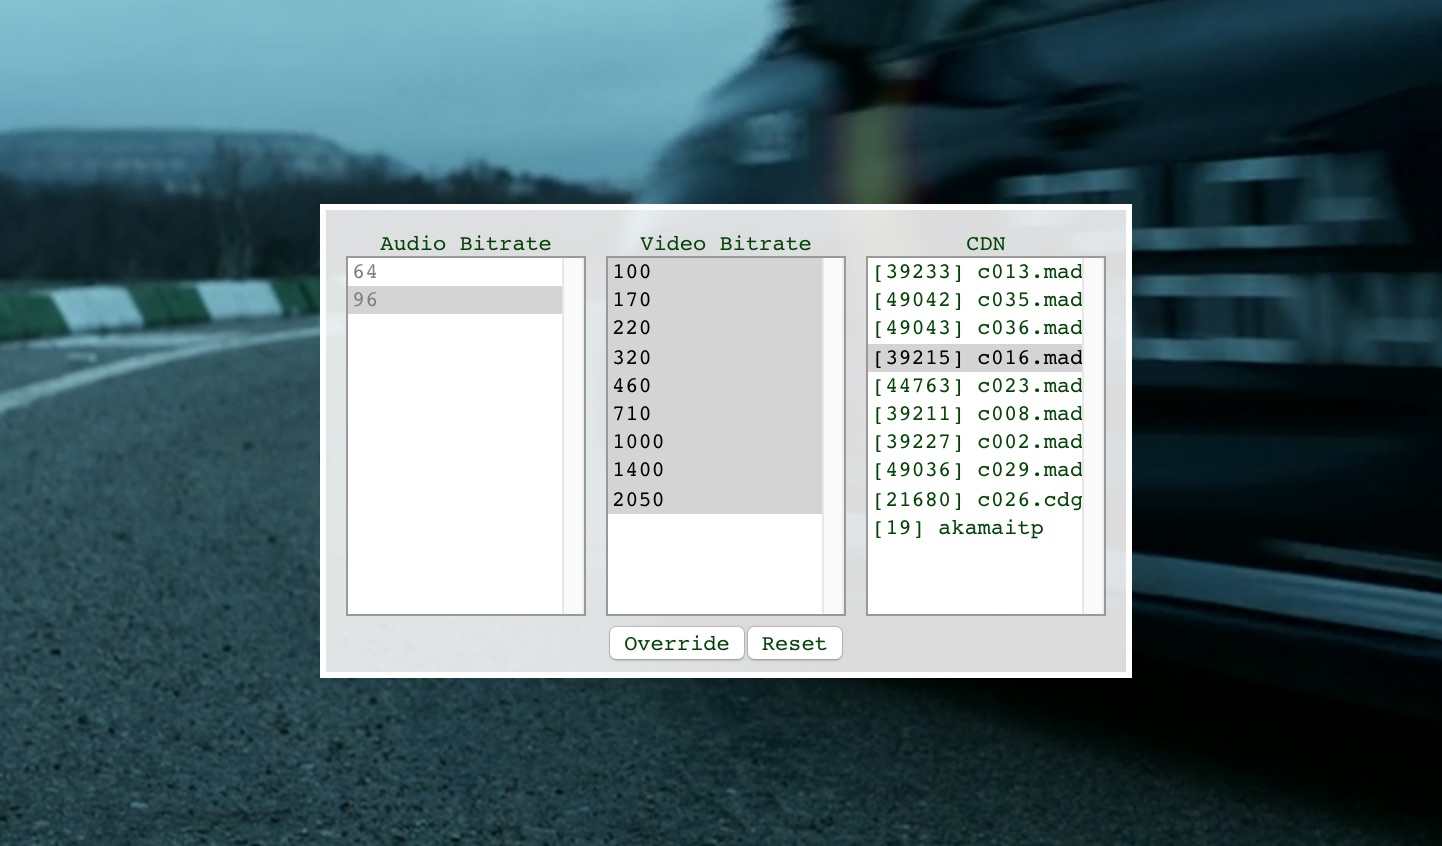Select CDN [39215] c016.mad
This screenshot has width=1442, height=846.
coord(975,357)
